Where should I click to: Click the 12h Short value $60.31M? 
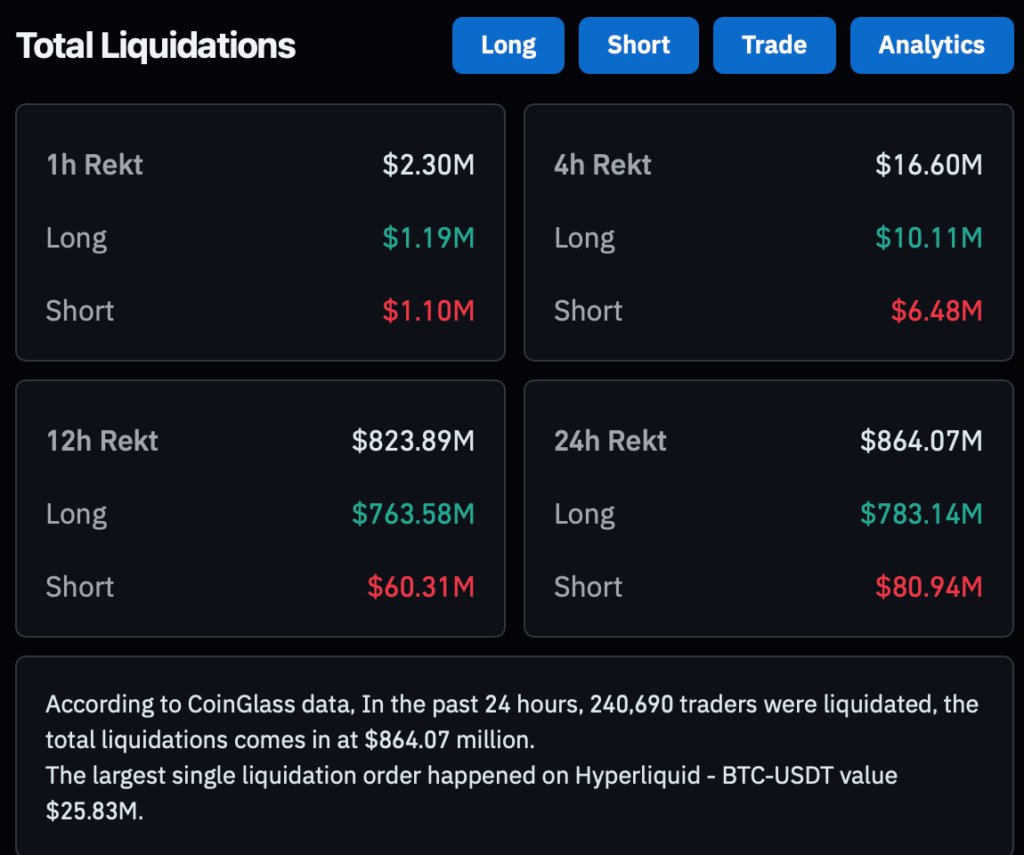420,587
